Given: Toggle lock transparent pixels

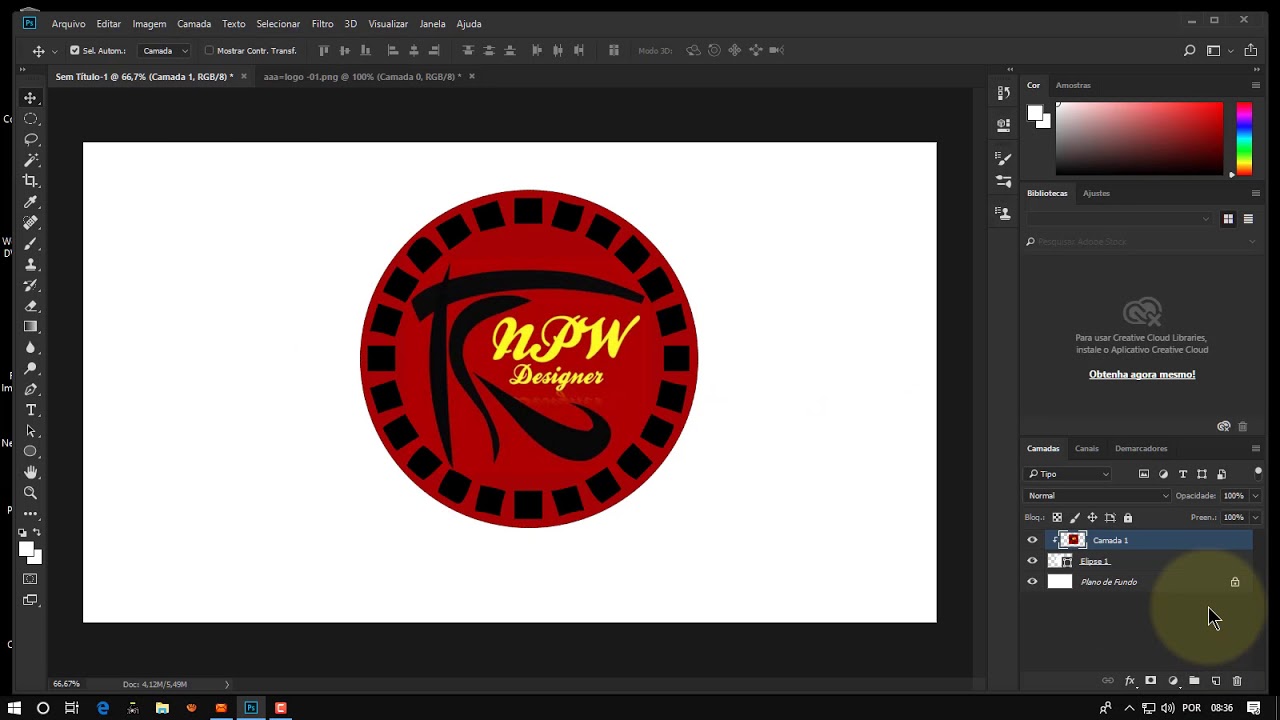Looking at the screenshot, I should [x=1057, y=518].
